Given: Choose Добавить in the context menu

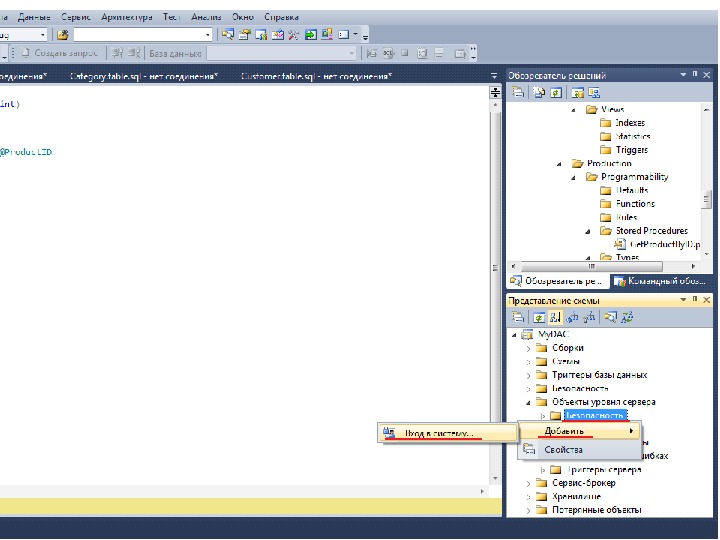Looking at the screenshot, I should (x=580, y=431).
